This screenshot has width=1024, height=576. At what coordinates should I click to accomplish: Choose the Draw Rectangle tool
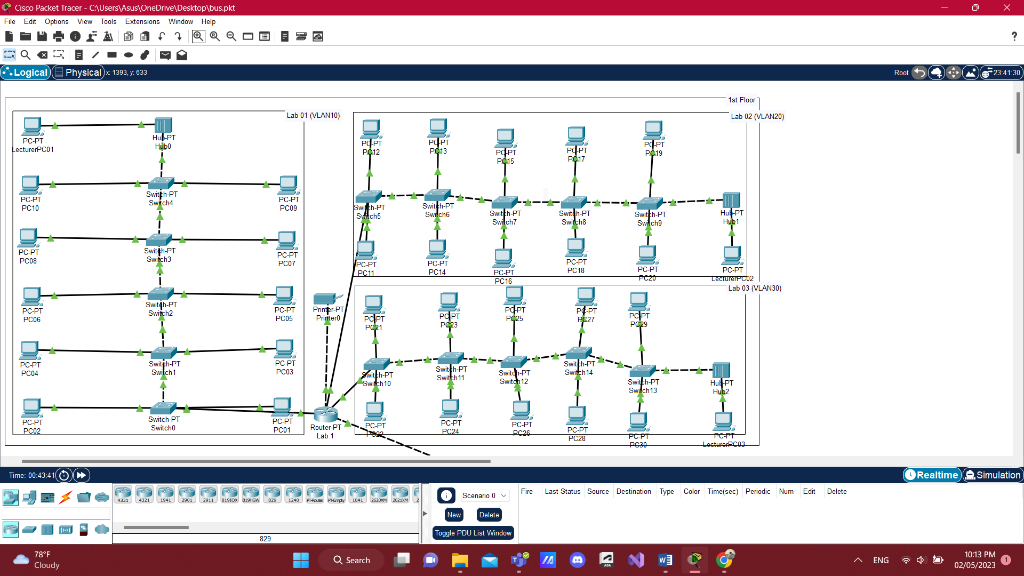pyautogui.click(x=112, y=55)
